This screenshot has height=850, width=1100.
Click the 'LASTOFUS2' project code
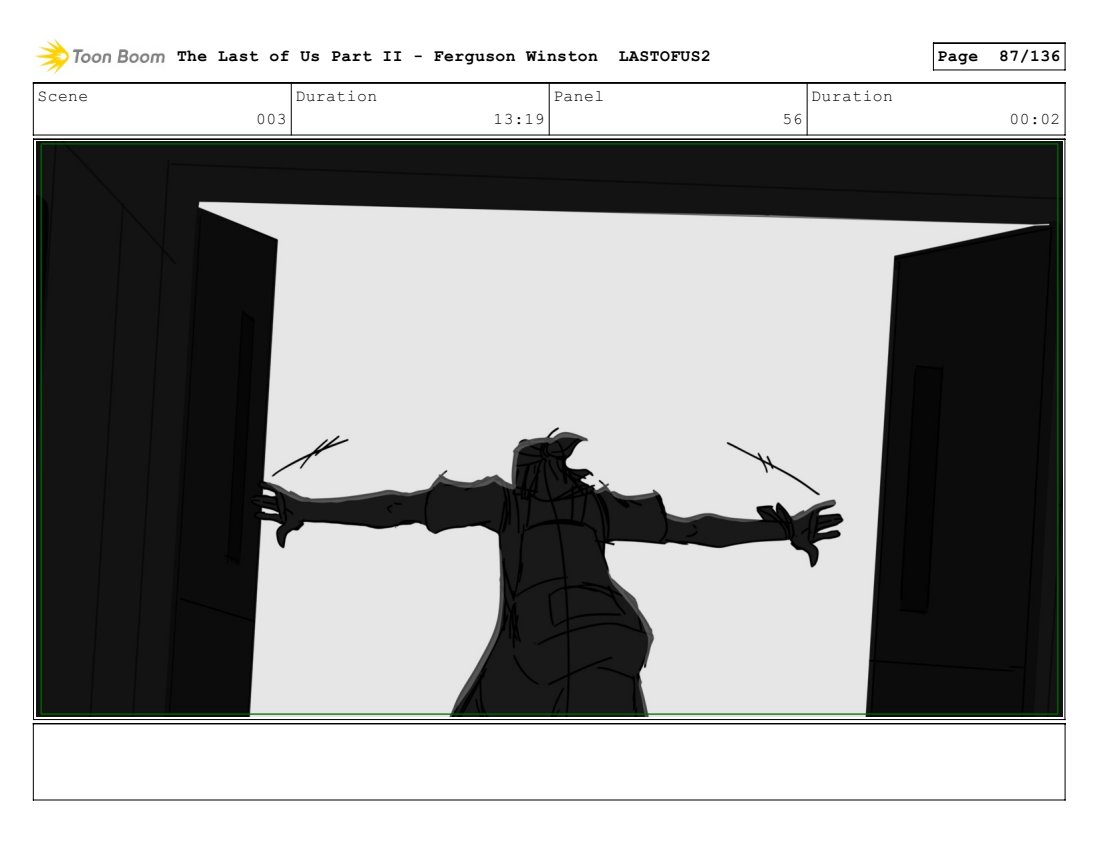pyautogui.click(x=664, y=56)
